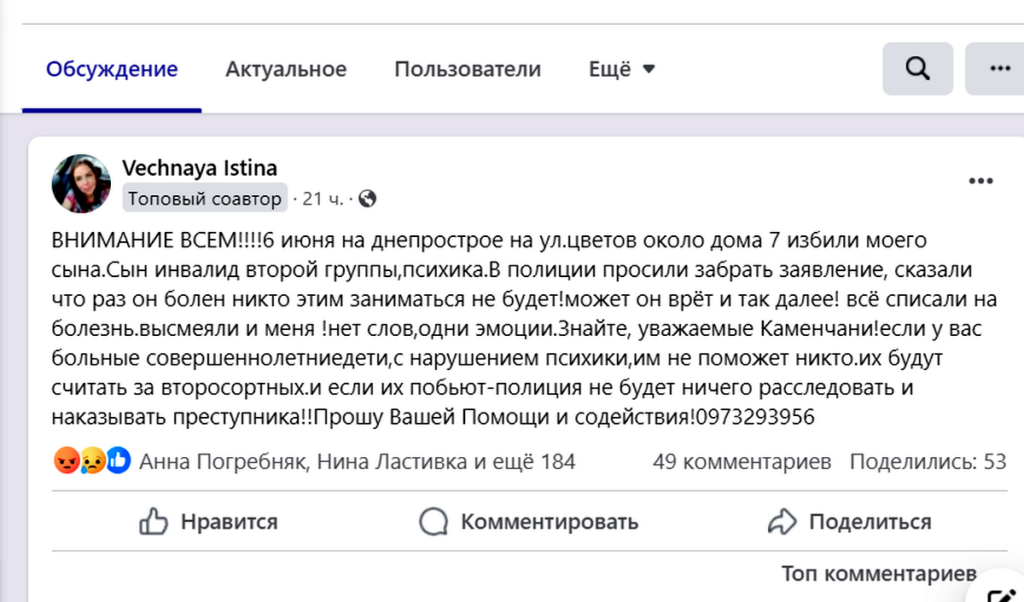
Task: Click the globe public visibility icon
Action: [368, 198]
